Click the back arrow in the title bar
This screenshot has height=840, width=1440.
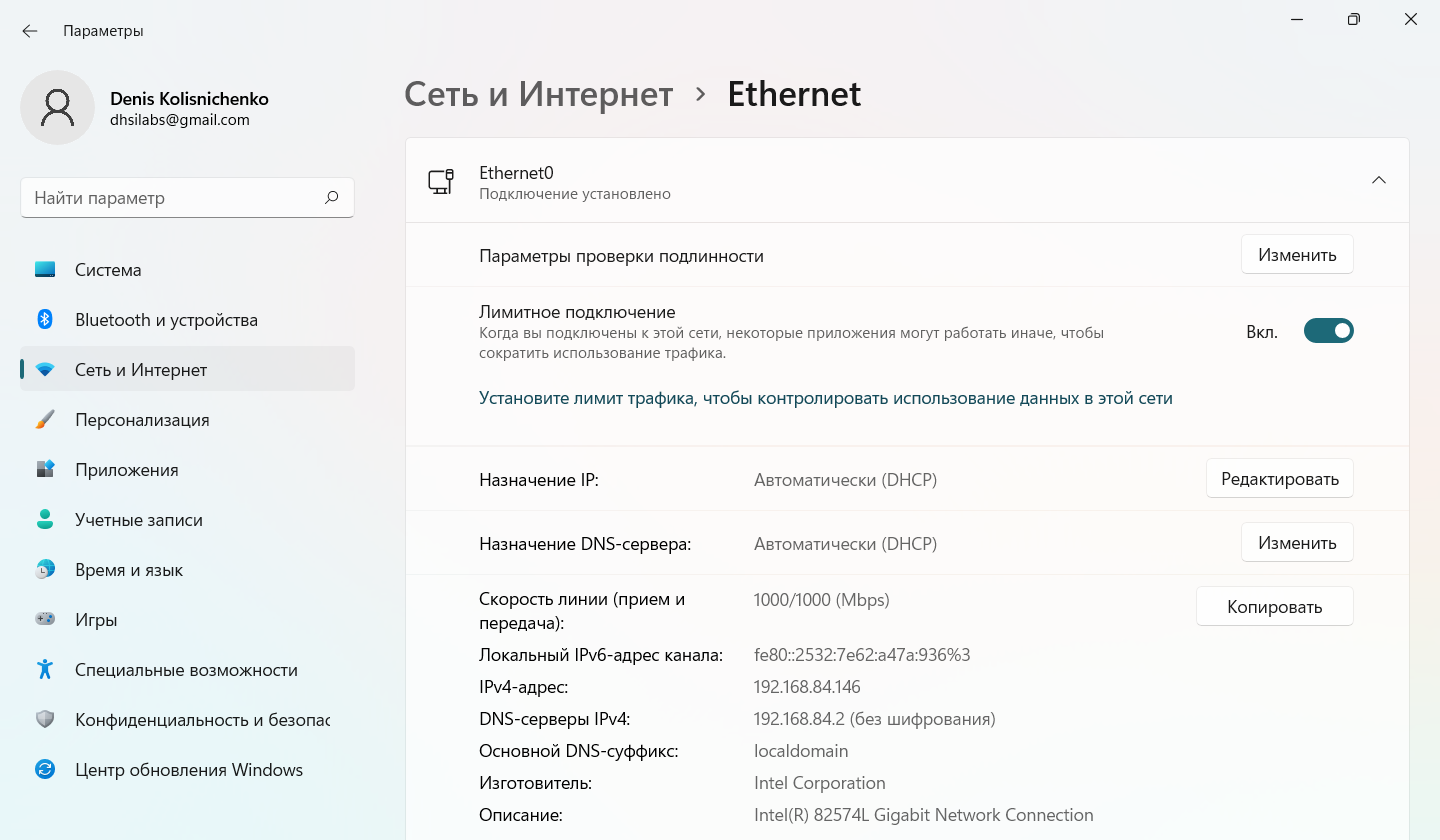click(x=30, y=31)
